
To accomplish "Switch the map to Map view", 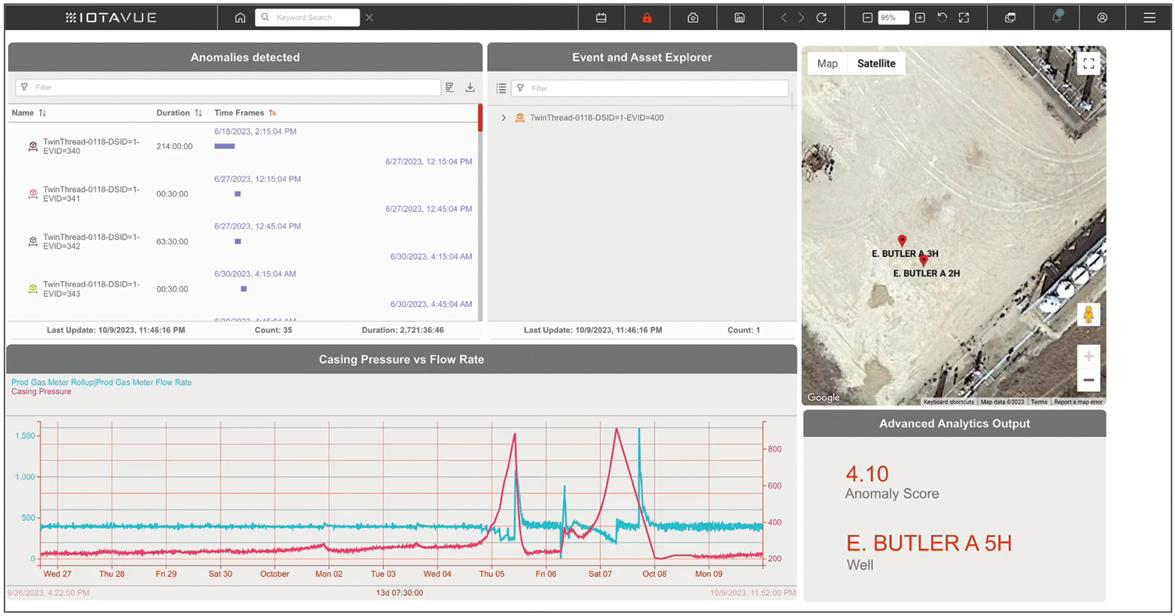I will (827, 64).
